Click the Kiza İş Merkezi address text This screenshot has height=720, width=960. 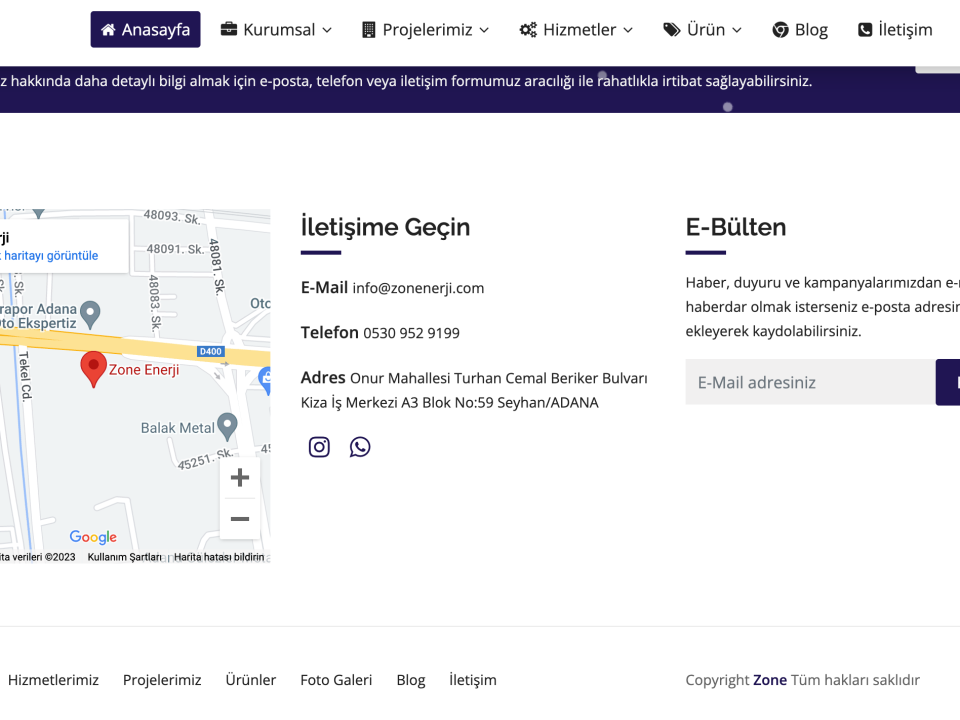pos(449,403)
